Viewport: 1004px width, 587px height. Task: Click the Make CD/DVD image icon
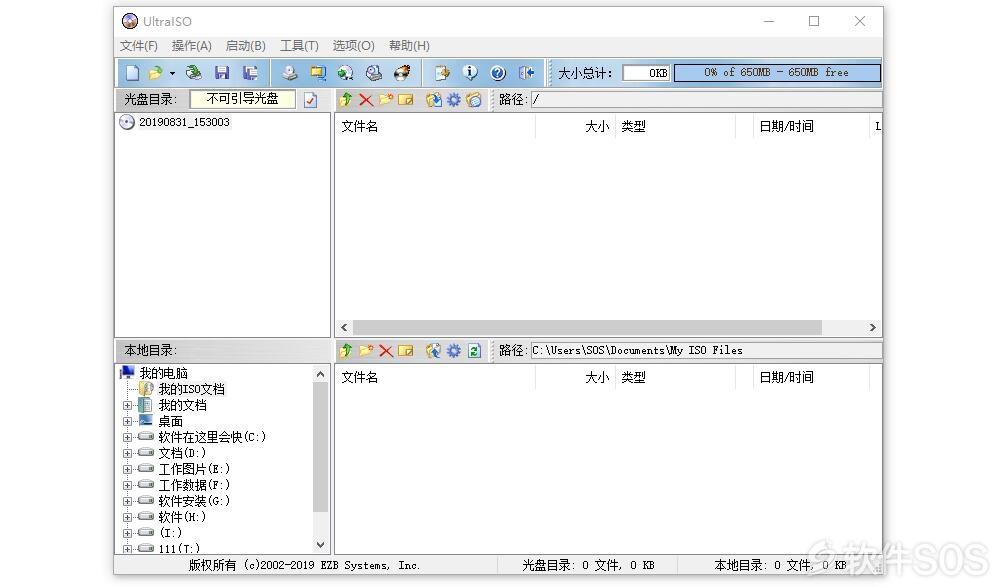(x=289, y=73)
